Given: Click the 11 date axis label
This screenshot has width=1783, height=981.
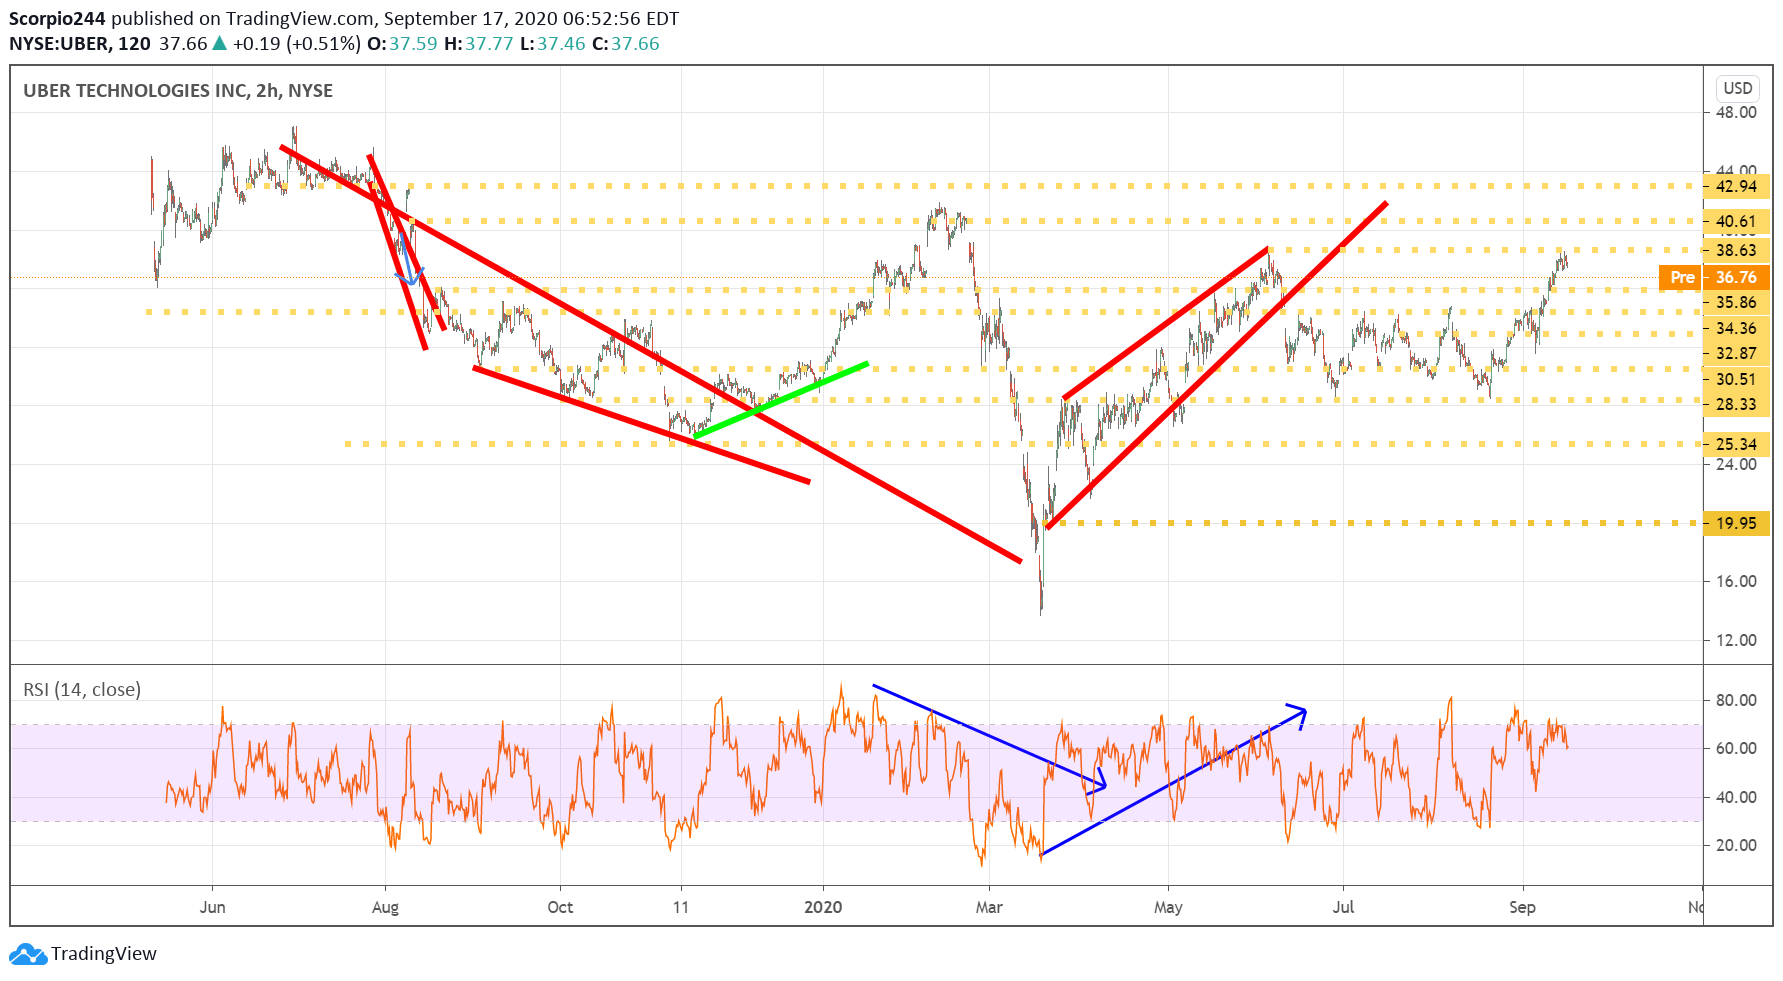Looking at the screenshot, I should 681,907.
